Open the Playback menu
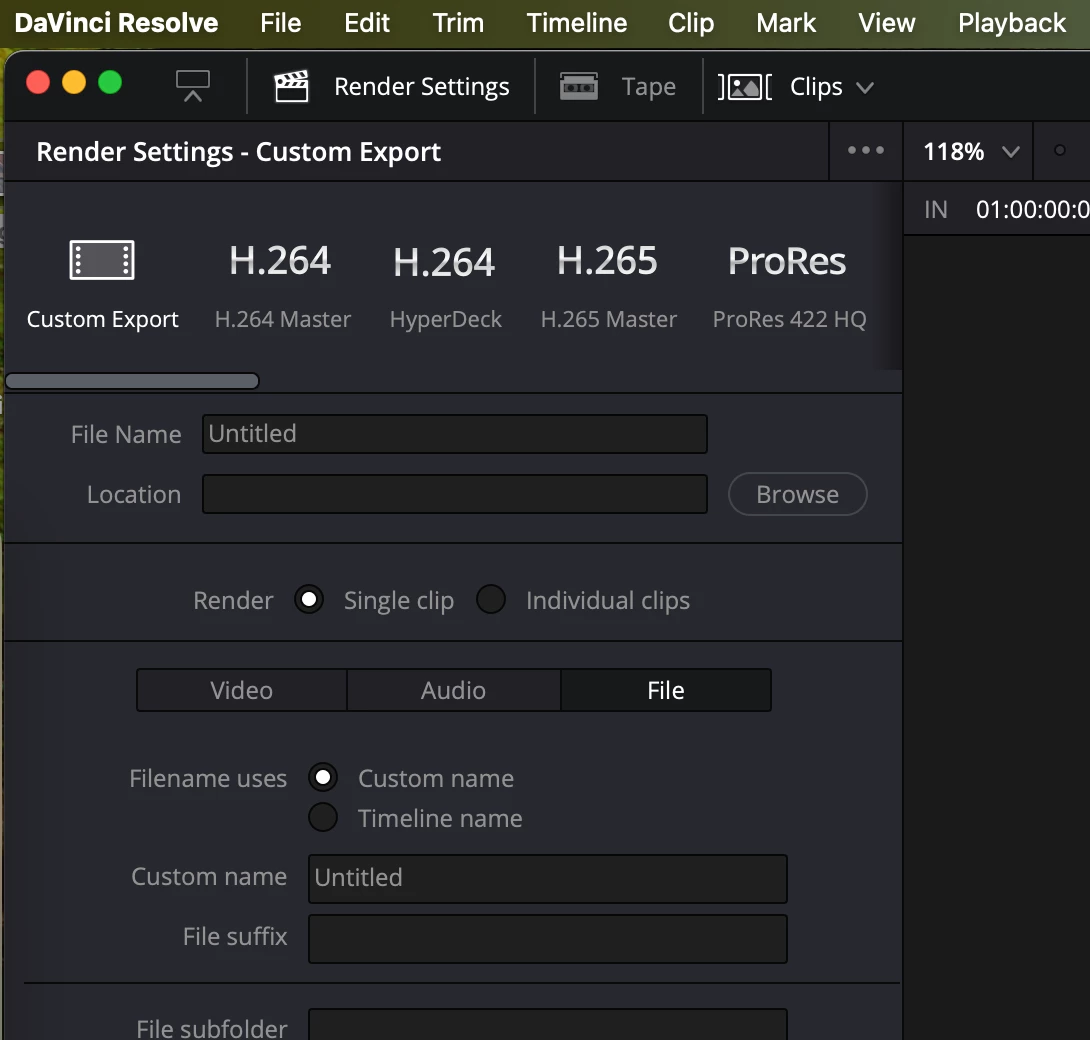 point(1012,23)
